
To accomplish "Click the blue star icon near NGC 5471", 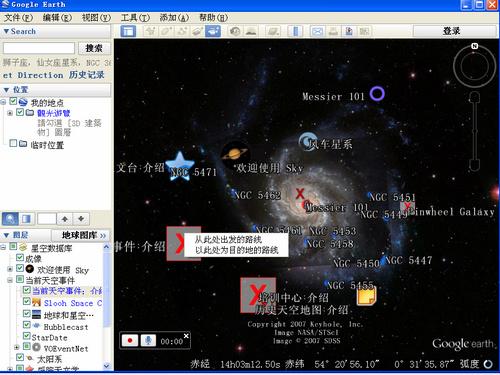I will click(180, 166).
